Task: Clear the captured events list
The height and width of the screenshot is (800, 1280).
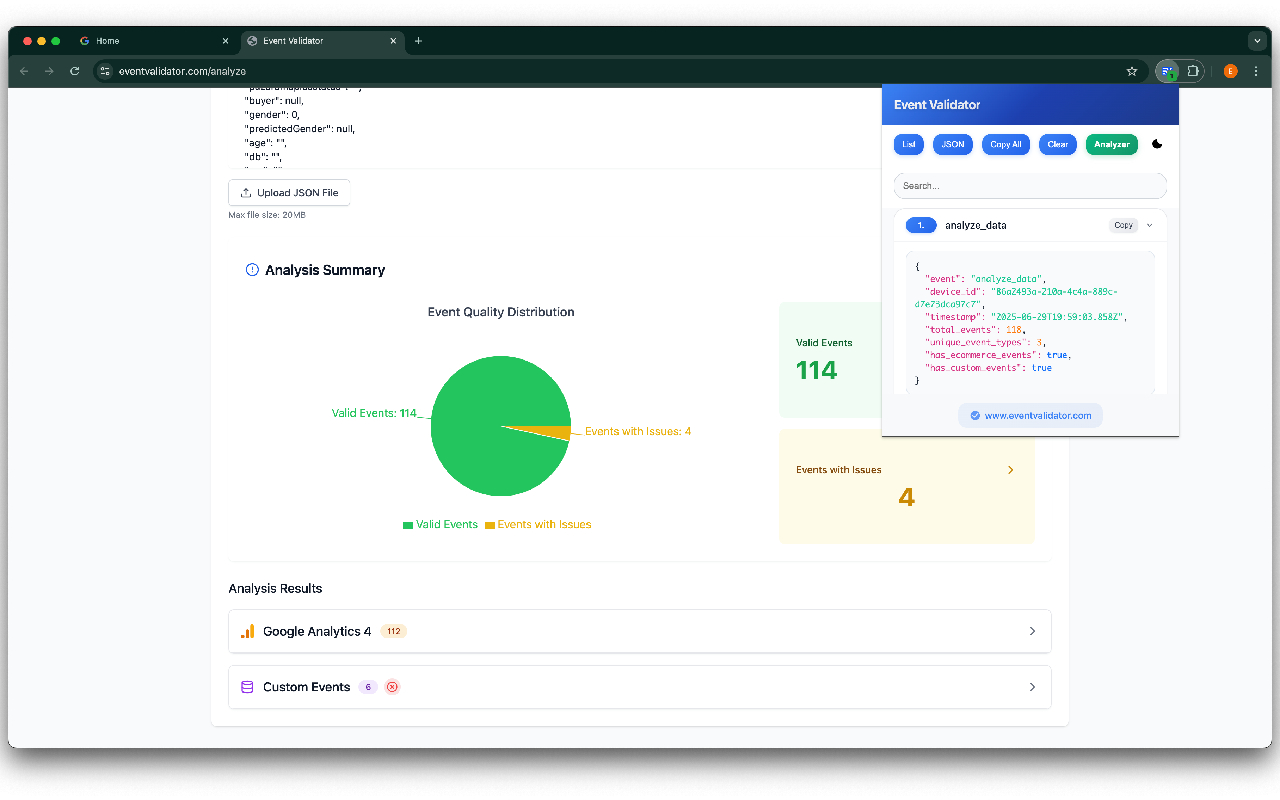Action: (x=1058, y=144)
